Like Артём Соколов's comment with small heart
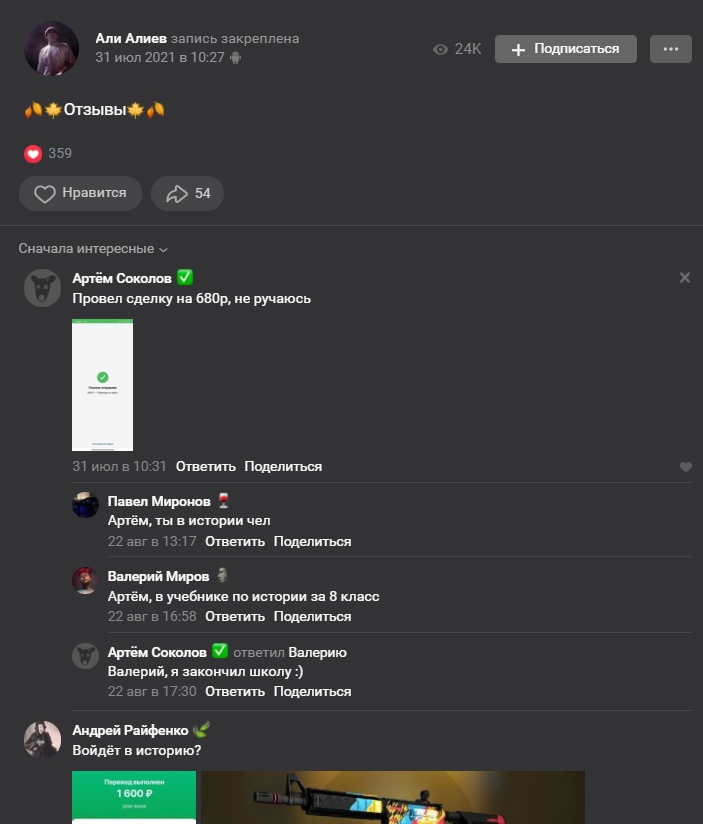The width and height of the screenshot is (703, 824). click(x=685, y=467)
